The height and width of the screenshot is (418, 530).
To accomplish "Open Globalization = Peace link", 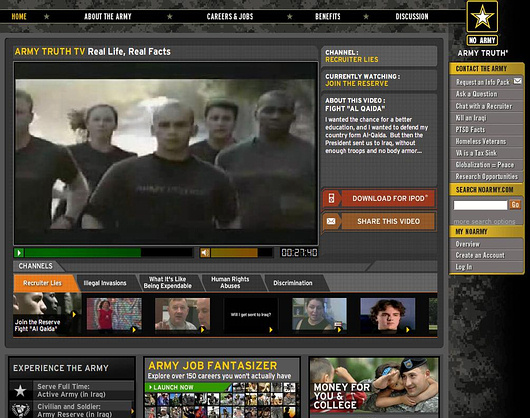I will [485, 165].
